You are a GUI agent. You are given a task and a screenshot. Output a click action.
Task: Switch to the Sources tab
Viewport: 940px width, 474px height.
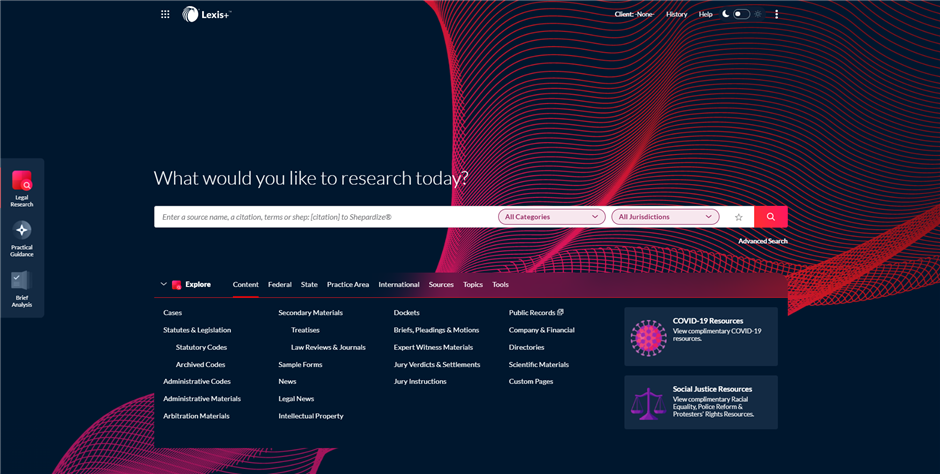pos(441,285)
